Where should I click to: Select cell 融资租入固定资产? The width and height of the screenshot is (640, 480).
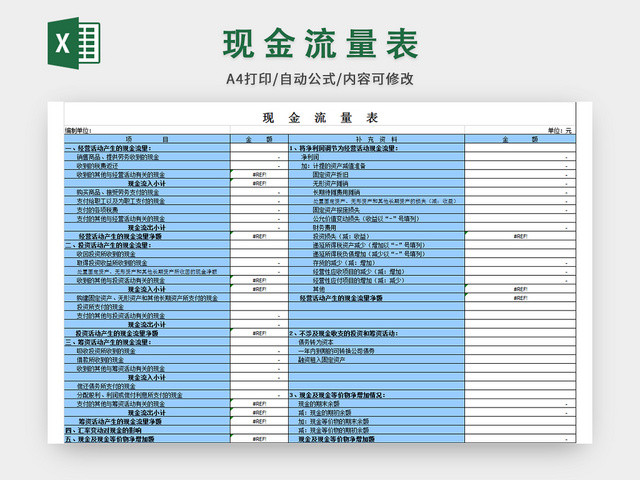pyautogui.click(x=376, y=360)
